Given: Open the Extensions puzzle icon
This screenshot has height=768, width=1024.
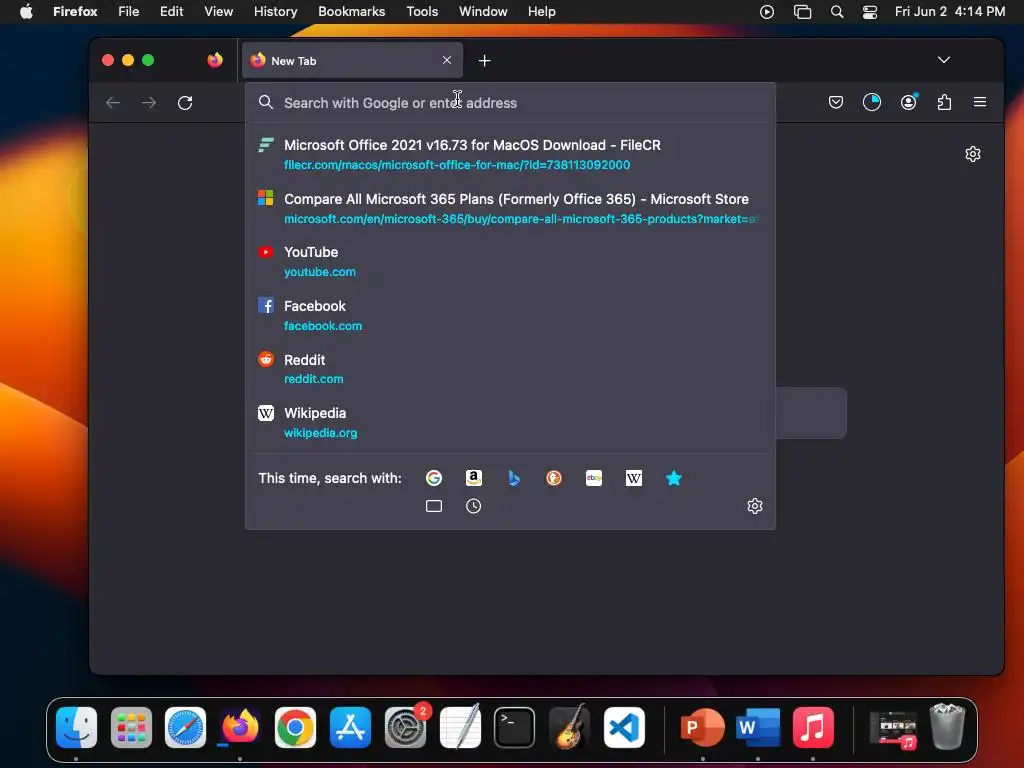Looking at the screenshot, I should 944,102.
